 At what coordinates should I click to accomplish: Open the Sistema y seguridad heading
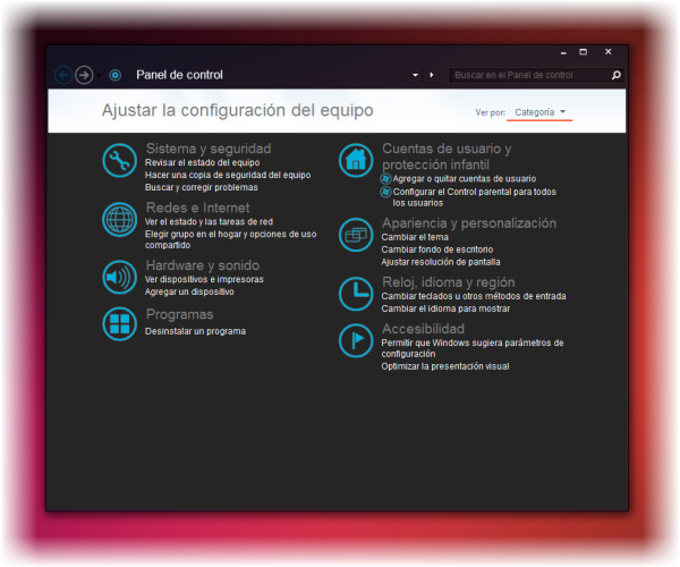[209, 148]
